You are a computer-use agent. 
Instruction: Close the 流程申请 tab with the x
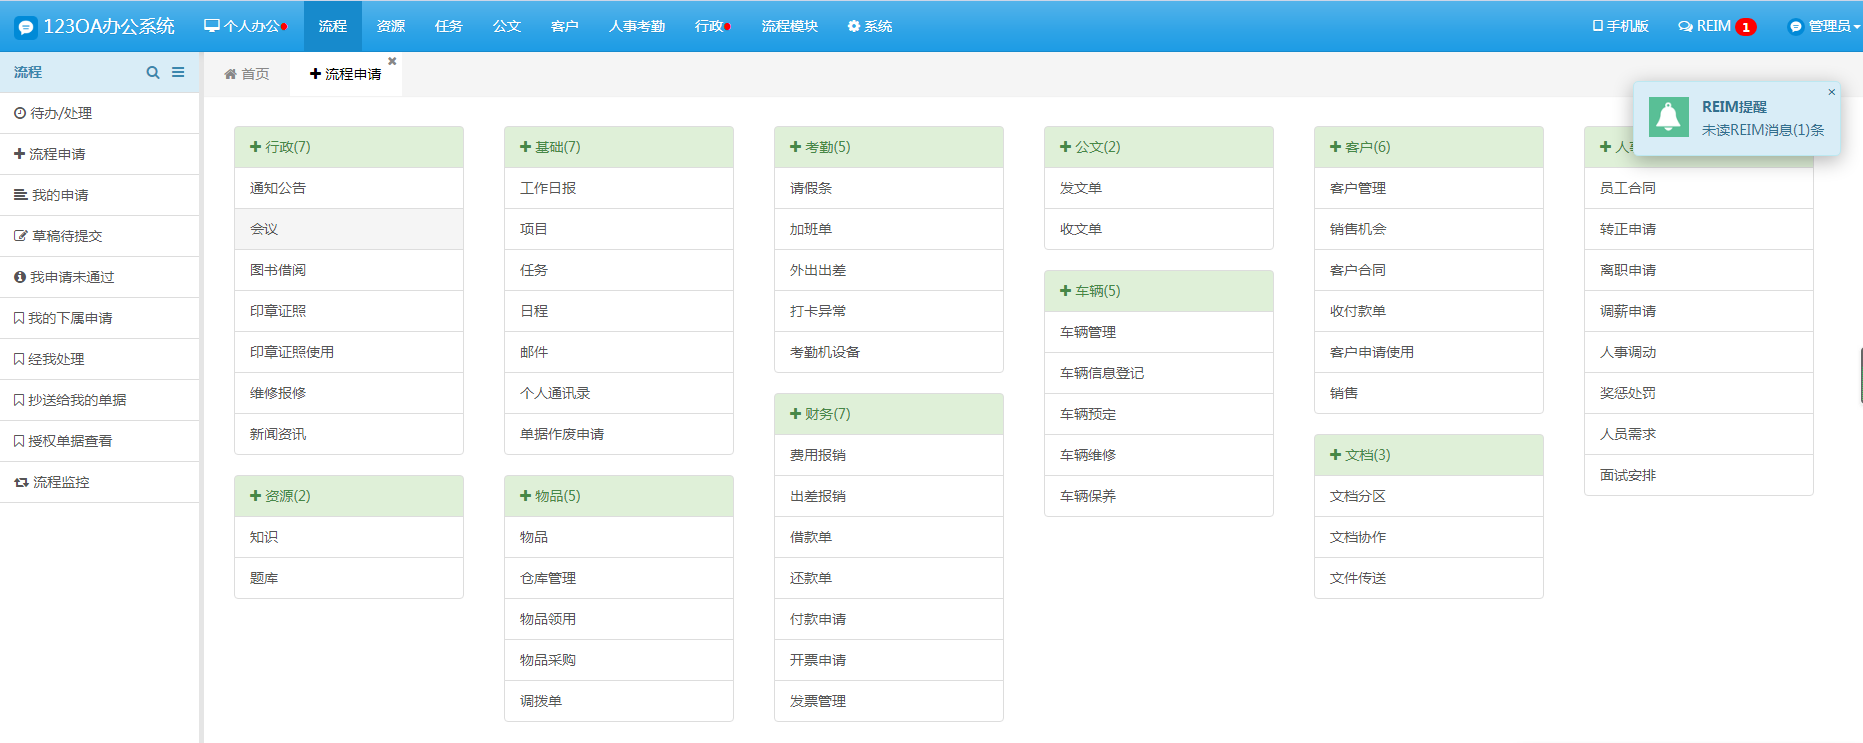pos(392,61)
